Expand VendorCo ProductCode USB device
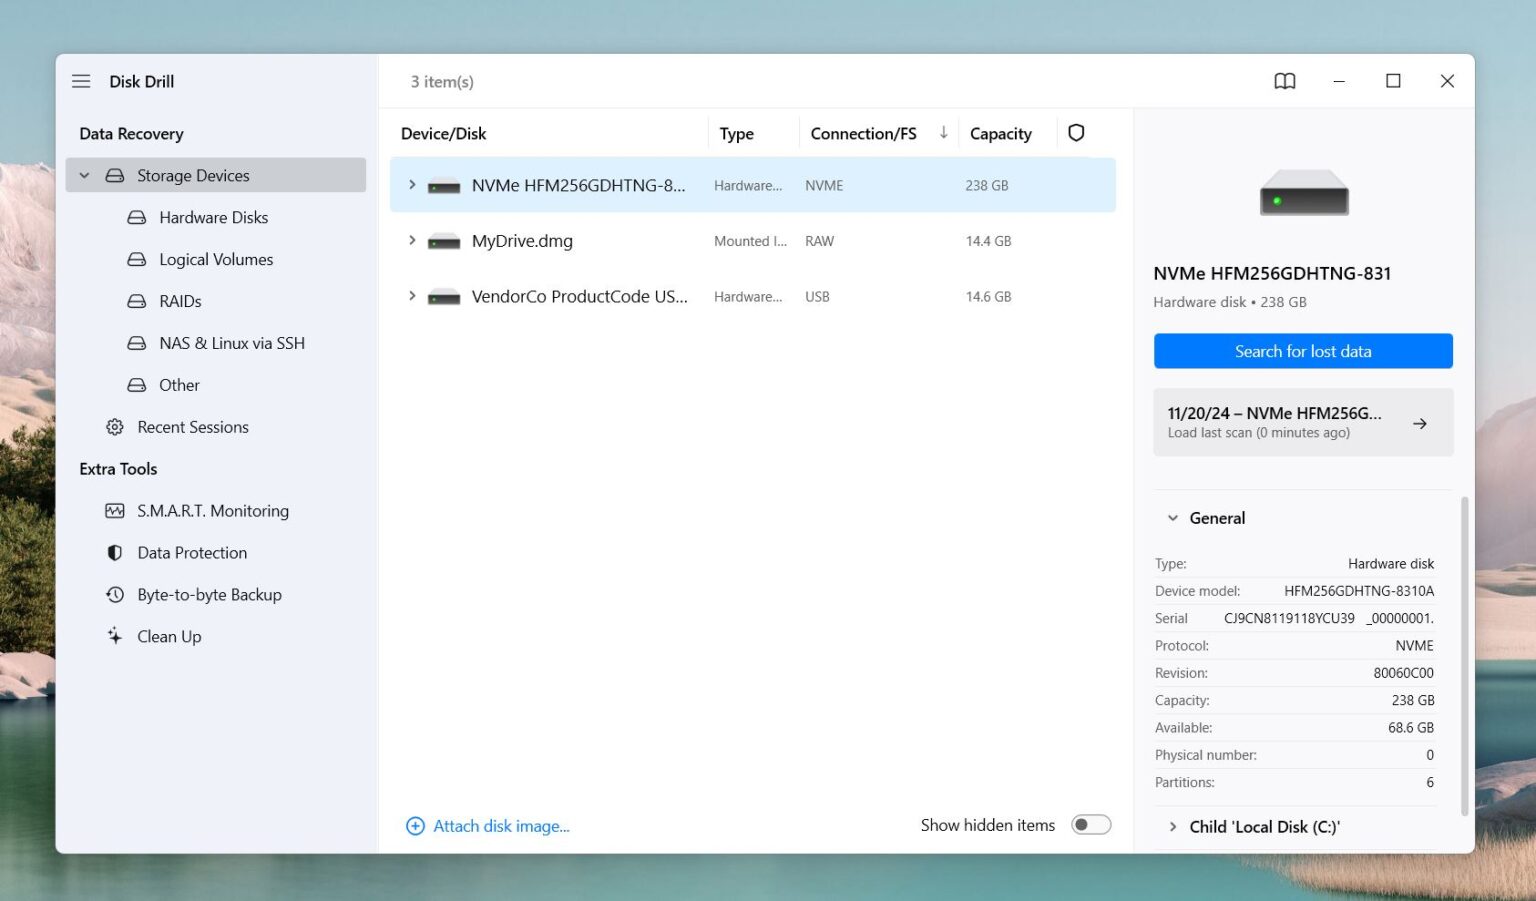1536x901 pixels. [x=411, y=296]
